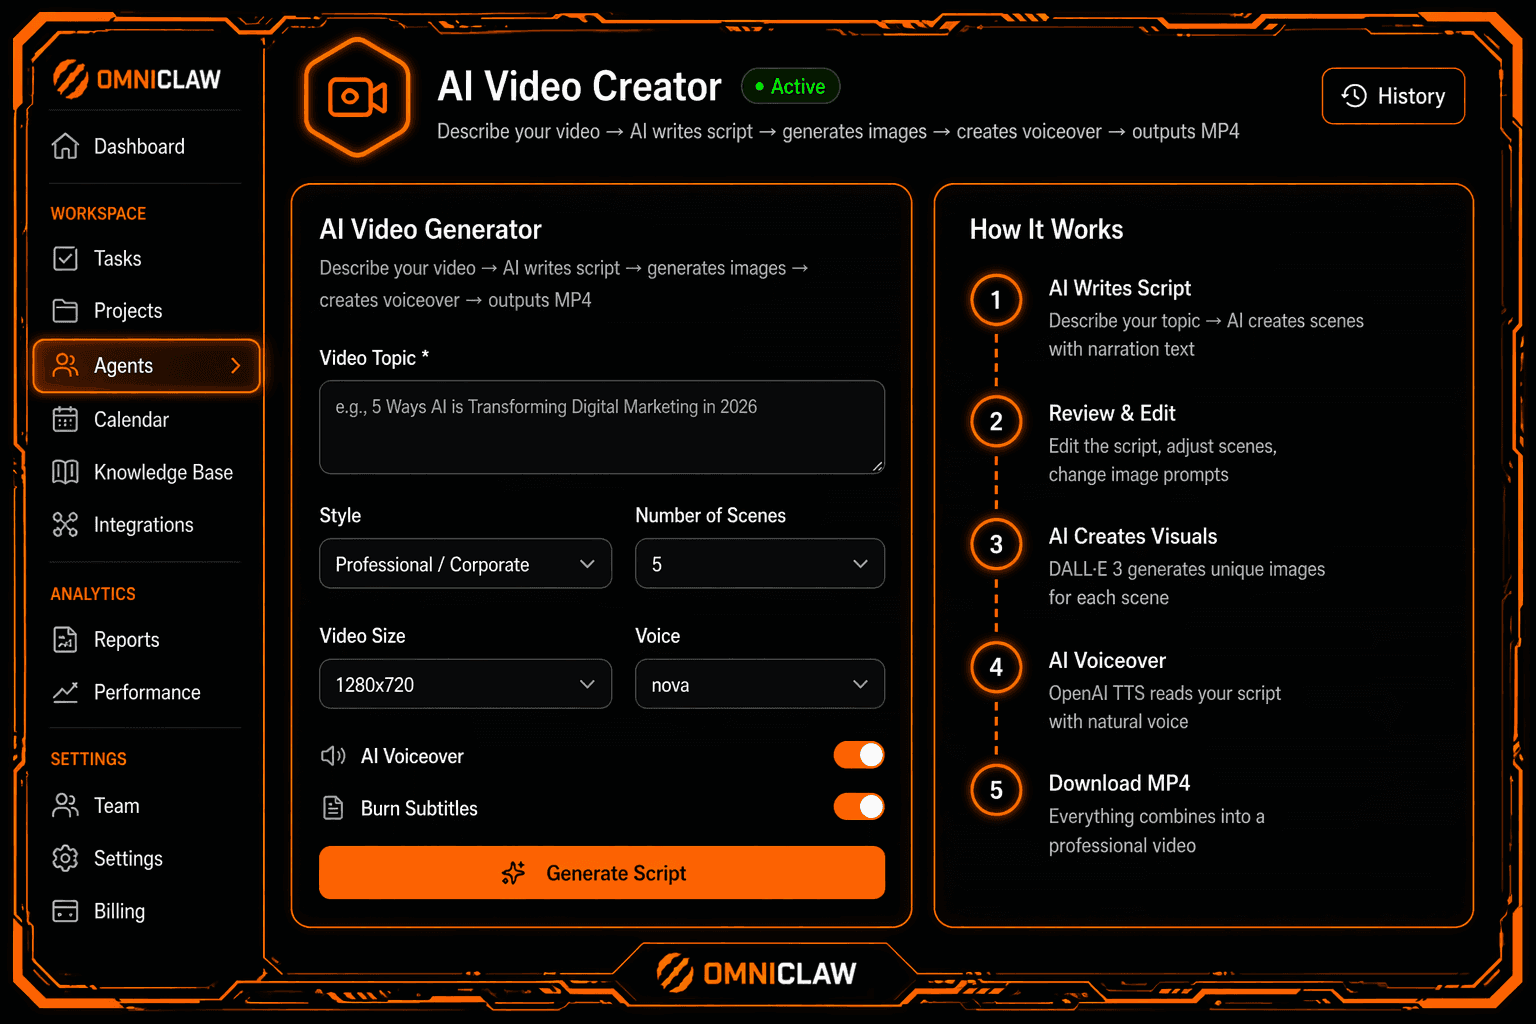
Task: Navigate to Integrations
Action: tap(146, 524)
